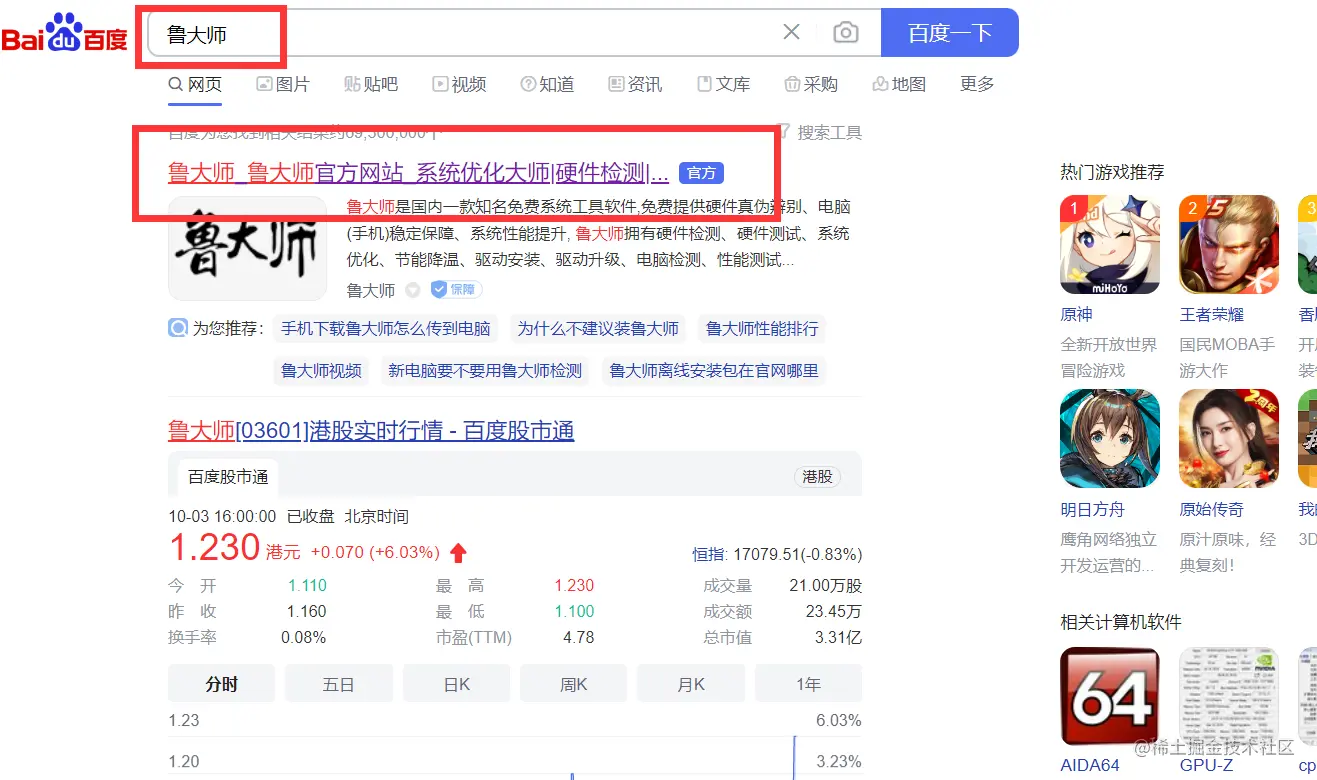Click the AIDA64 software icon
Screen dimensions: 1317x780
(x=1110, y=697)
